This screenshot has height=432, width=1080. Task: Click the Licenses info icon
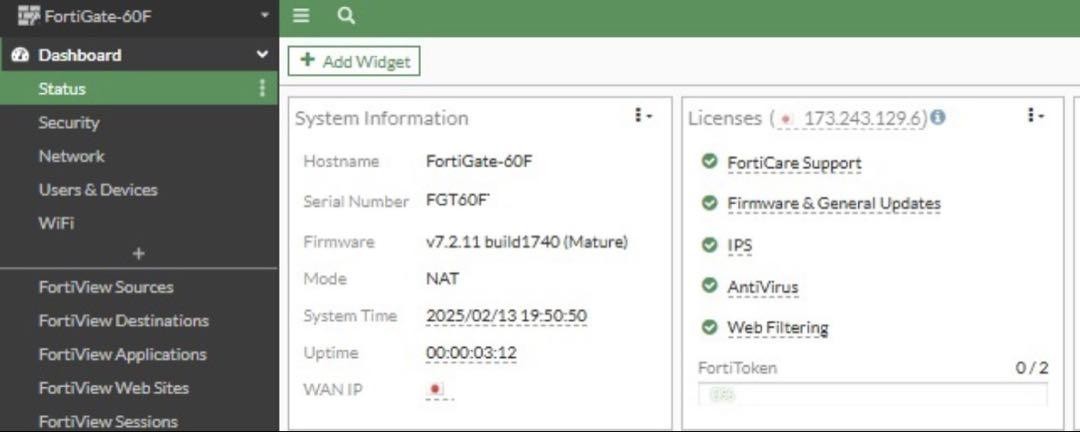(937, 118)
